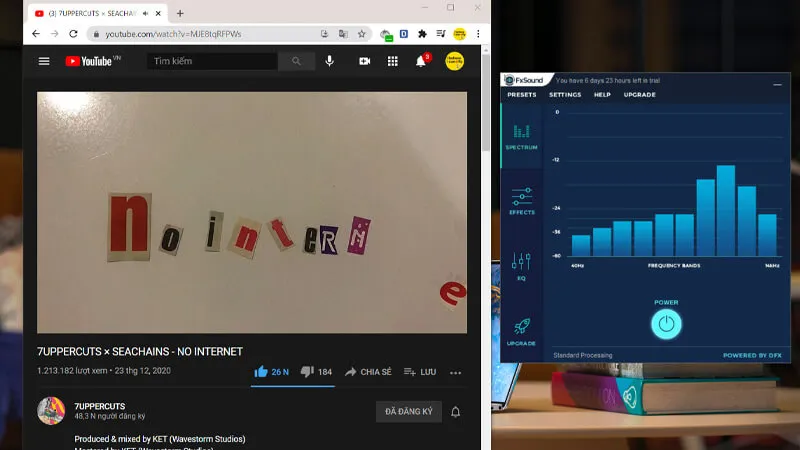Open the YouTube apps grid
Screen dimensions: 800x450
click(x=393, y=61)
